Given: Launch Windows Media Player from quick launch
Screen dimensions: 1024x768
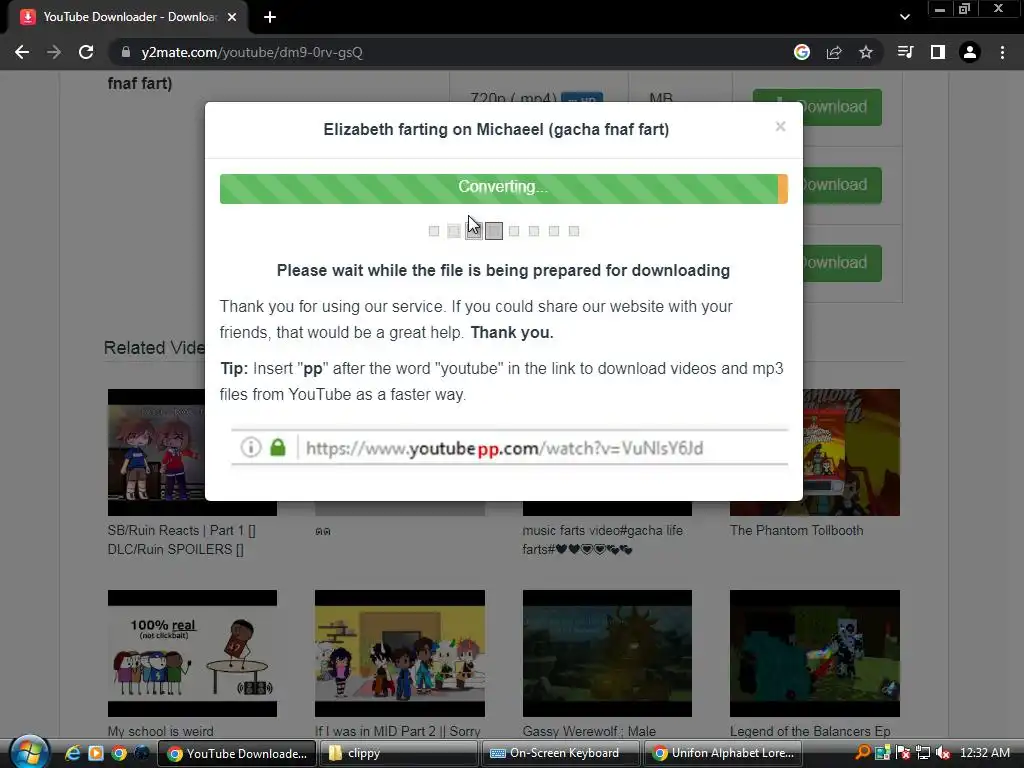Looking at the screenshot, I should coord(95,753).
